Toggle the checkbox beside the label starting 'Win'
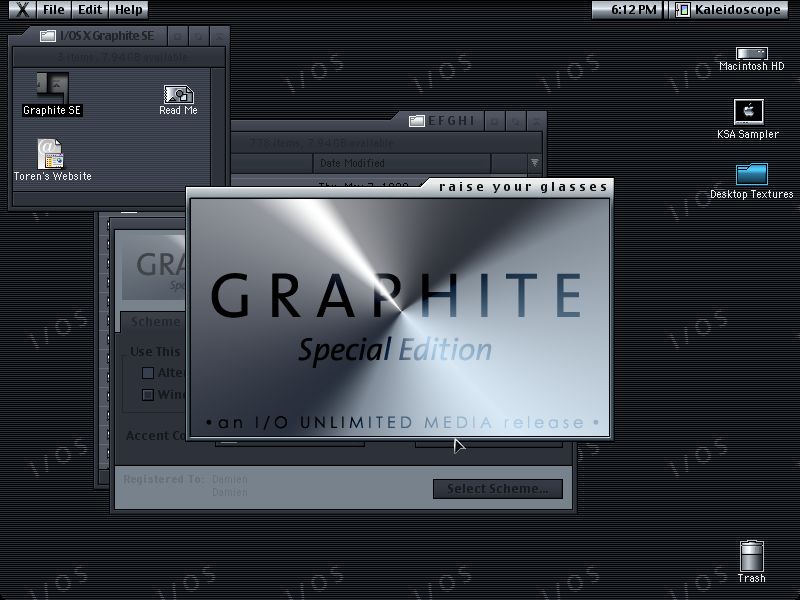This screenshot has height=600, width=800. click(x=148, y=395)
